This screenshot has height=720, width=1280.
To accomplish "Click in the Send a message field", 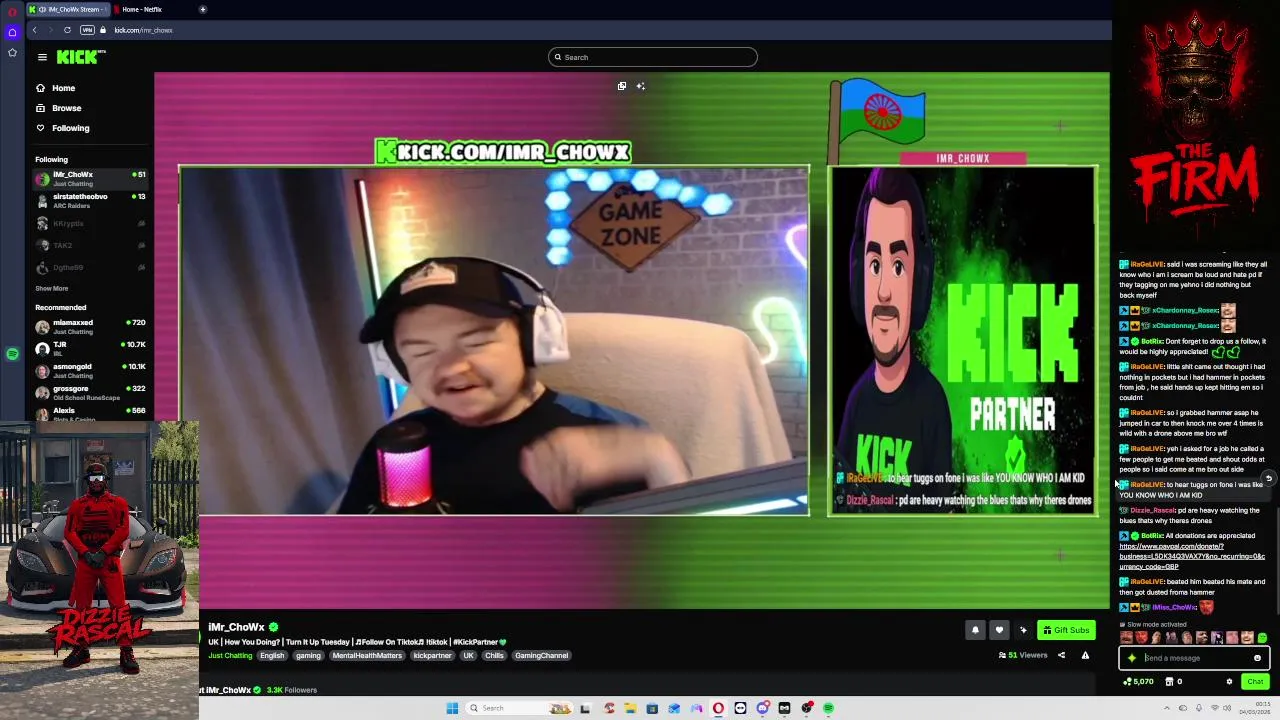I will [1194, 658].
